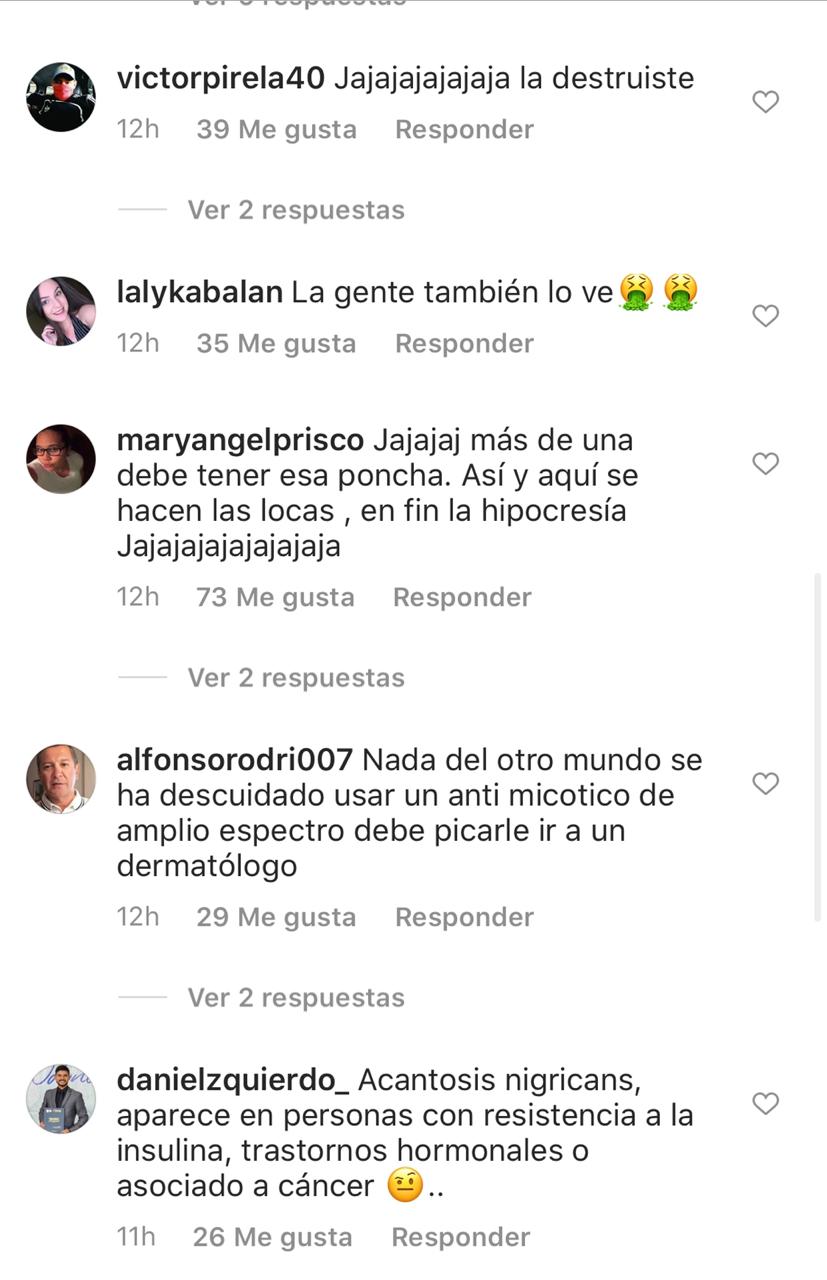Like victorpirela40's comment with the heart
Image resolution: width=827 pixels, height=1280 pixels.
[765, 102]
